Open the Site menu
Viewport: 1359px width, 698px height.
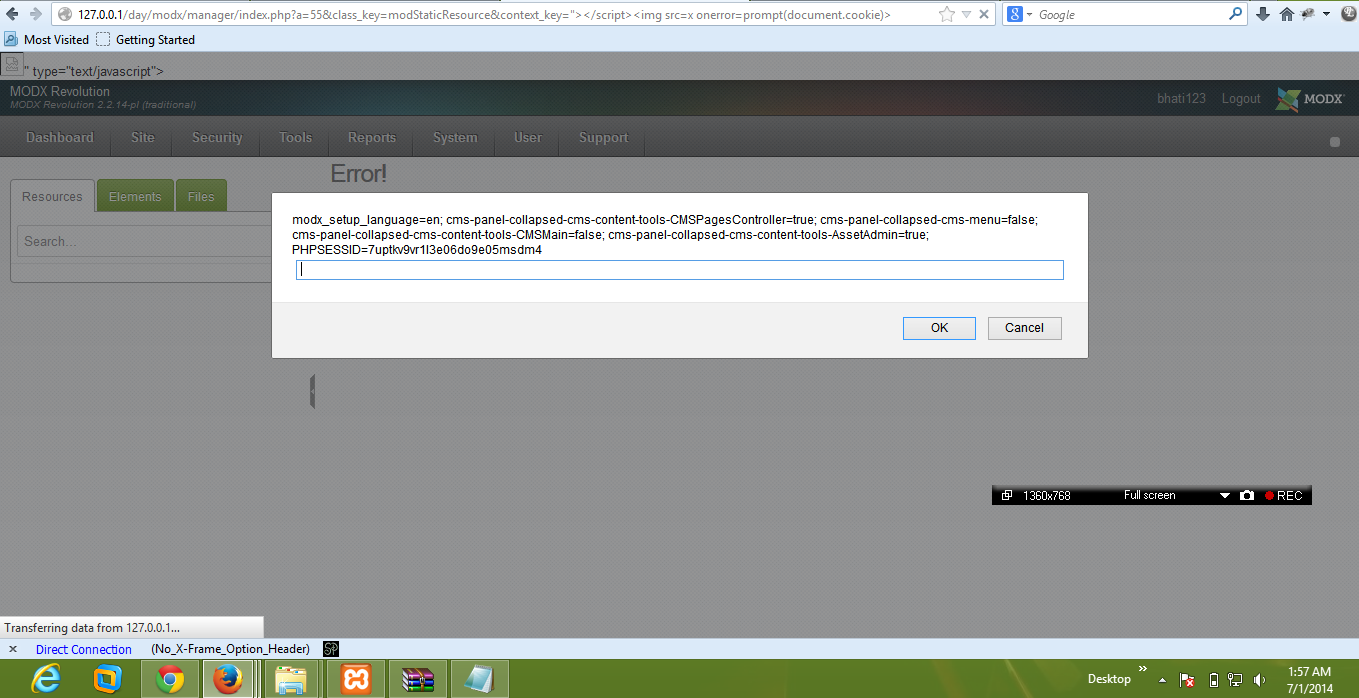coord(143,138)
